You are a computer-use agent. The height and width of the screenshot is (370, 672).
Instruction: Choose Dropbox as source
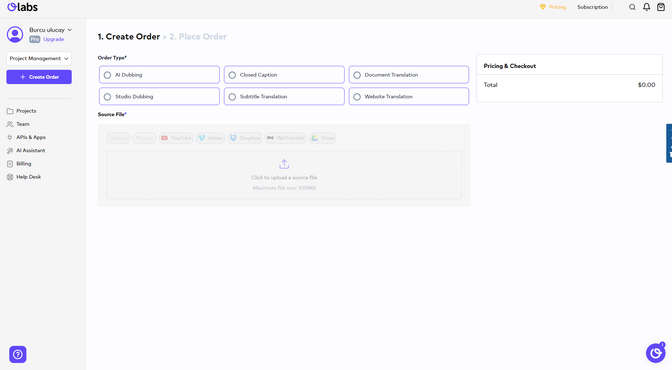point(245,138)
